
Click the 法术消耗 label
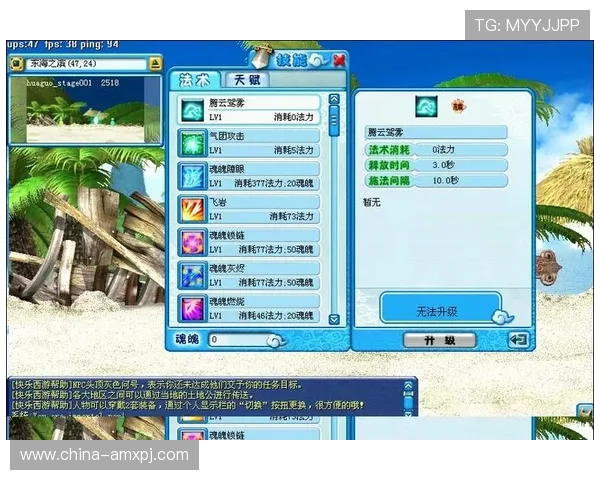tap(389, 150)
